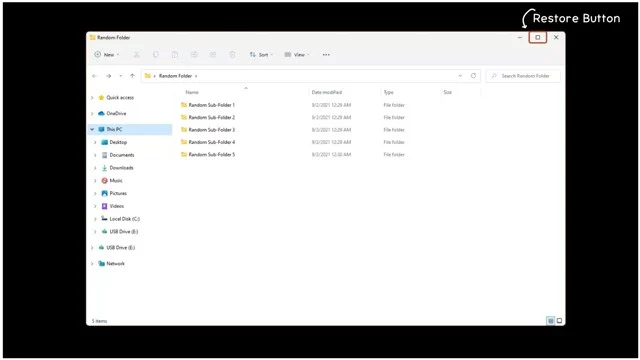Select the Random Sub-Folder 4 name

(x=211, y=142)
